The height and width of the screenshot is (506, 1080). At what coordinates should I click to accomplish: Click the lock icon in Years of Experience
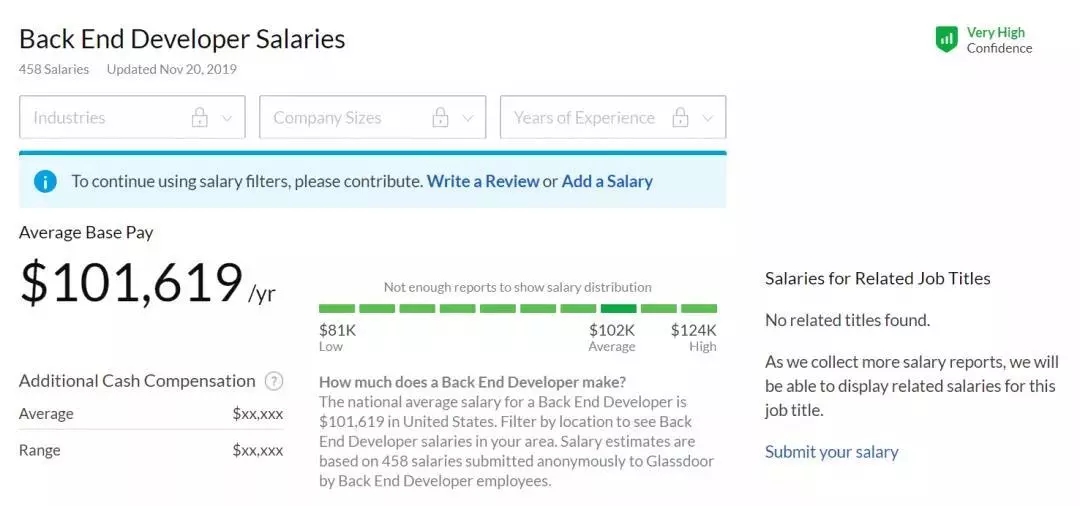click(x=680, y=118)
